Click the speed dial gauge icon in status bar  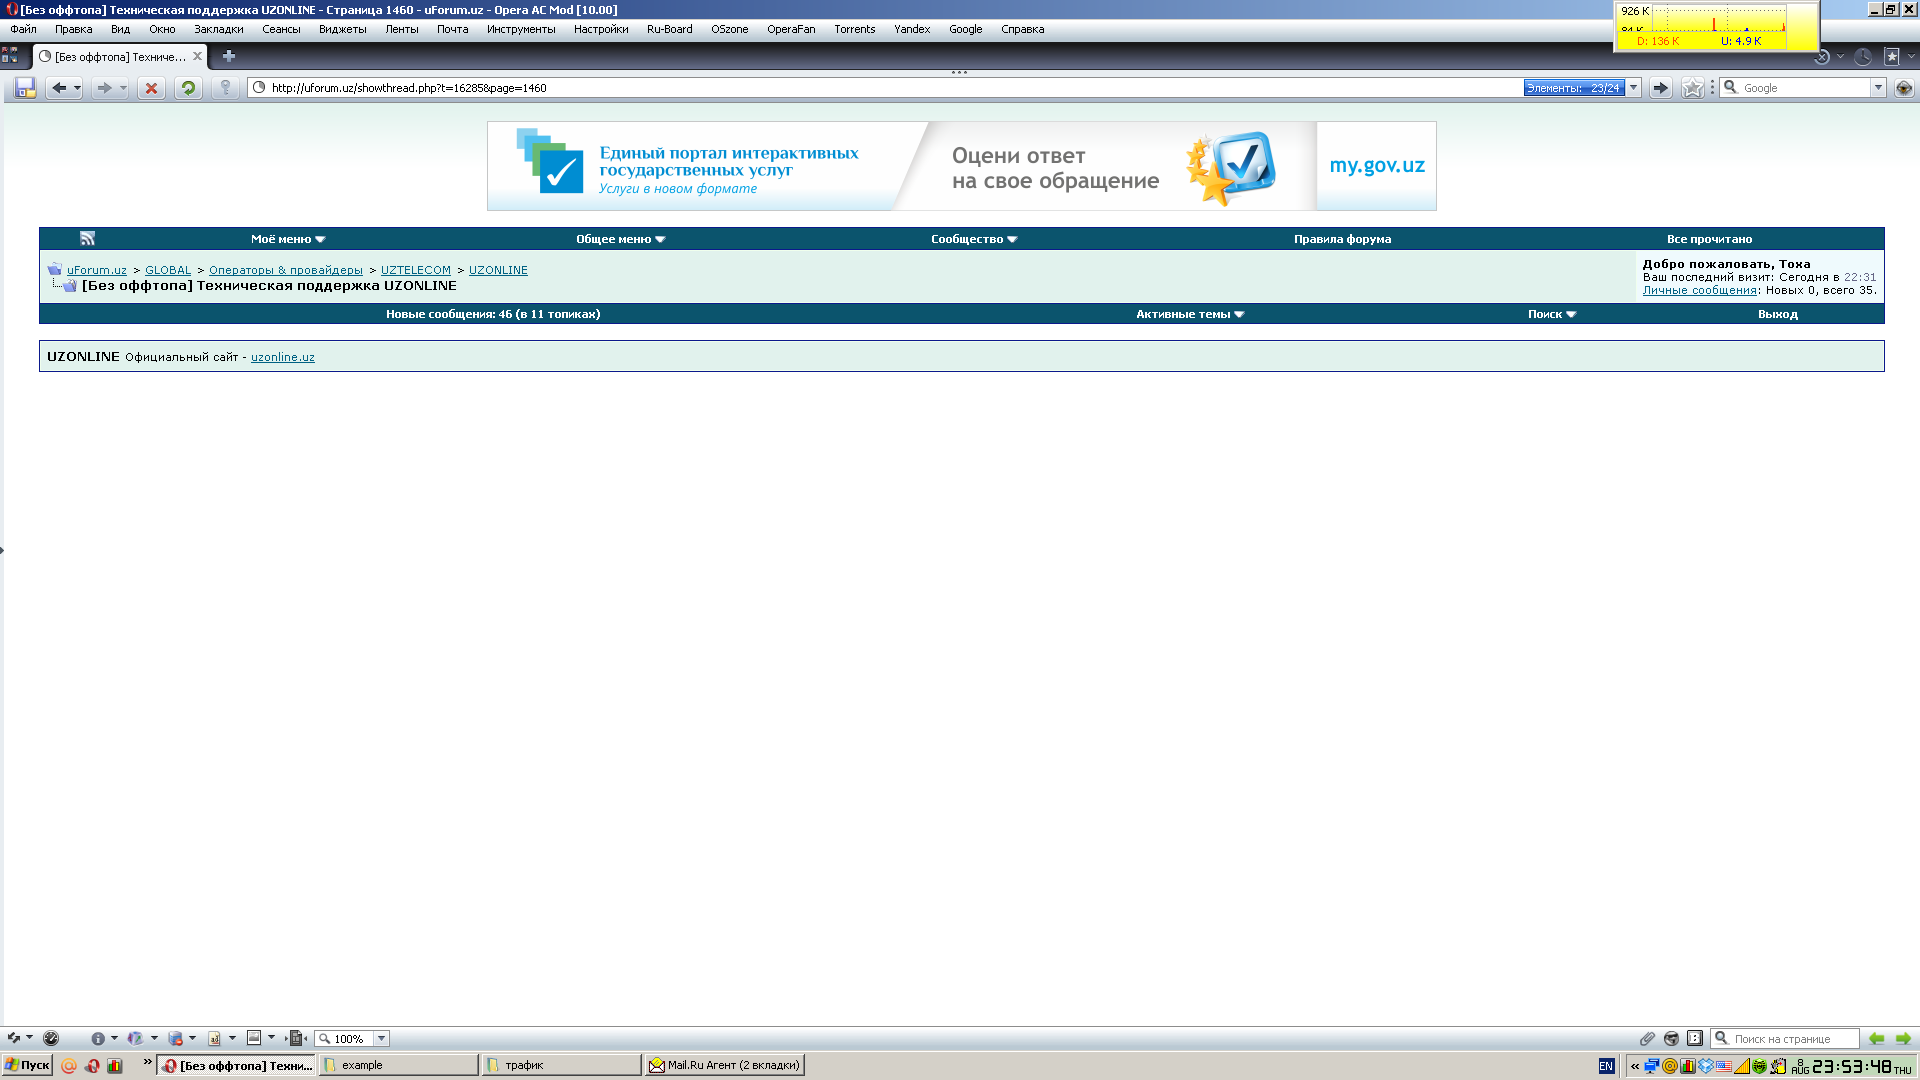click(51, 1038)
